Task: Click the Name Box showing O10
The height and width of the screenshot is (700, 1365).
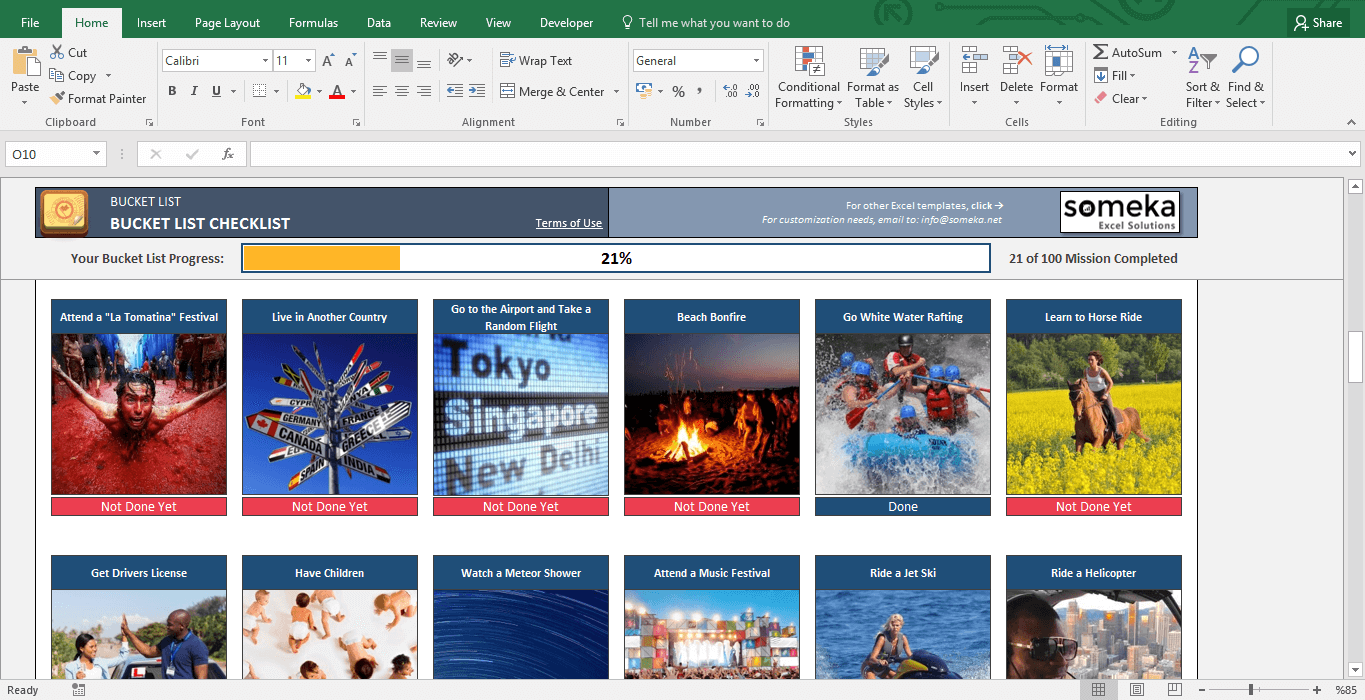Action: 56,154
